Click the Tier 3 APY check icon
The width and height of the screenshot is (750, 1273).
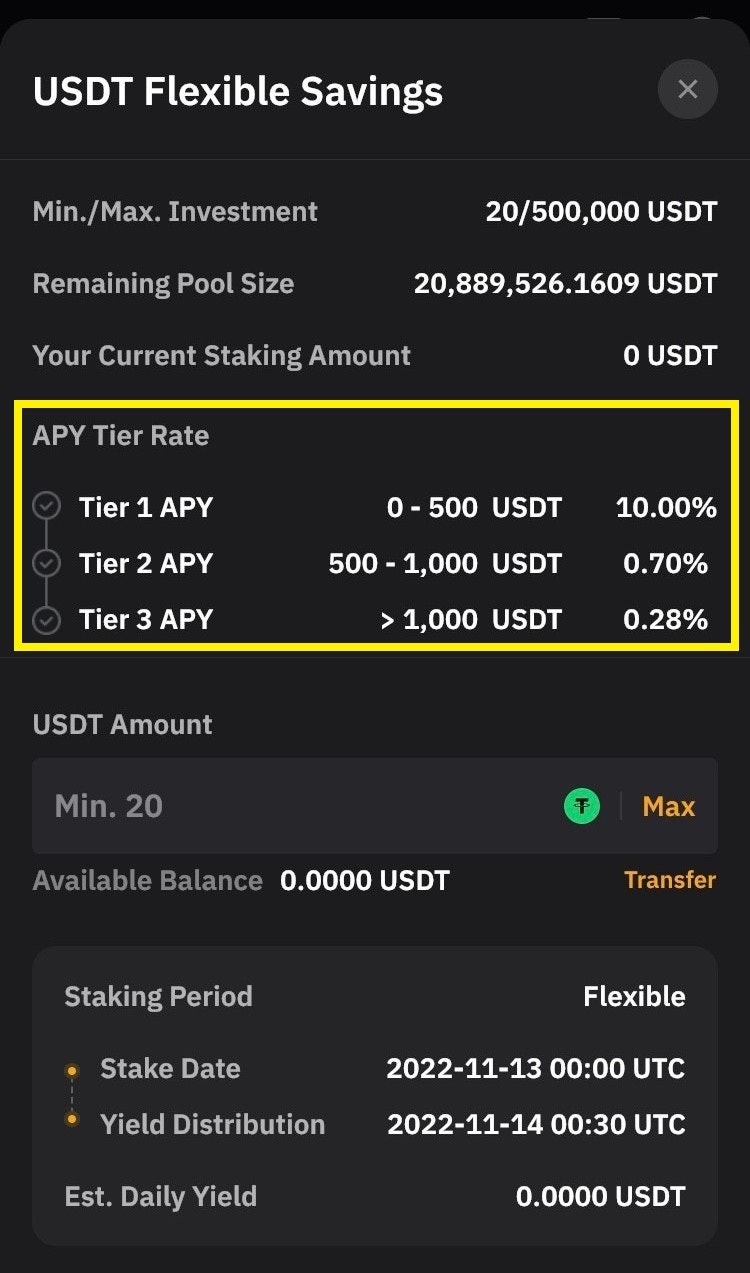[46, 620]
